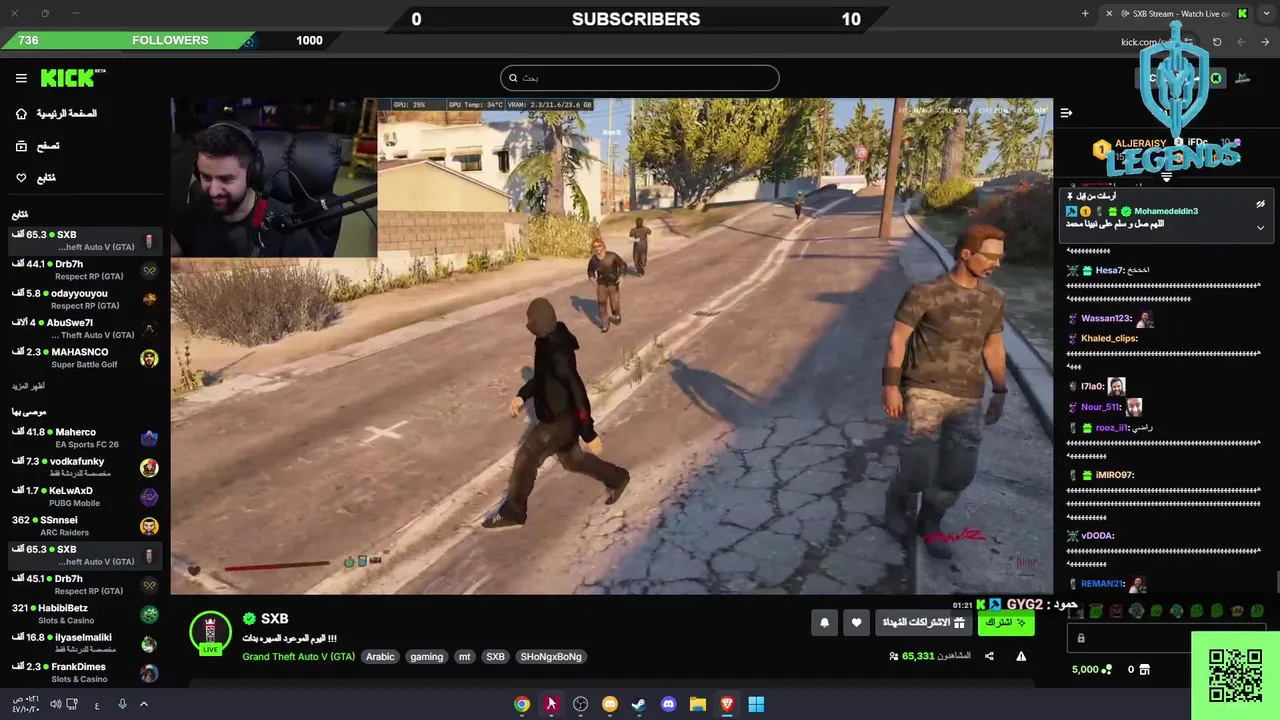Expand the system tray hidden icons chevron
This screenshot has width=1280, height=720.
click(143, 704)
